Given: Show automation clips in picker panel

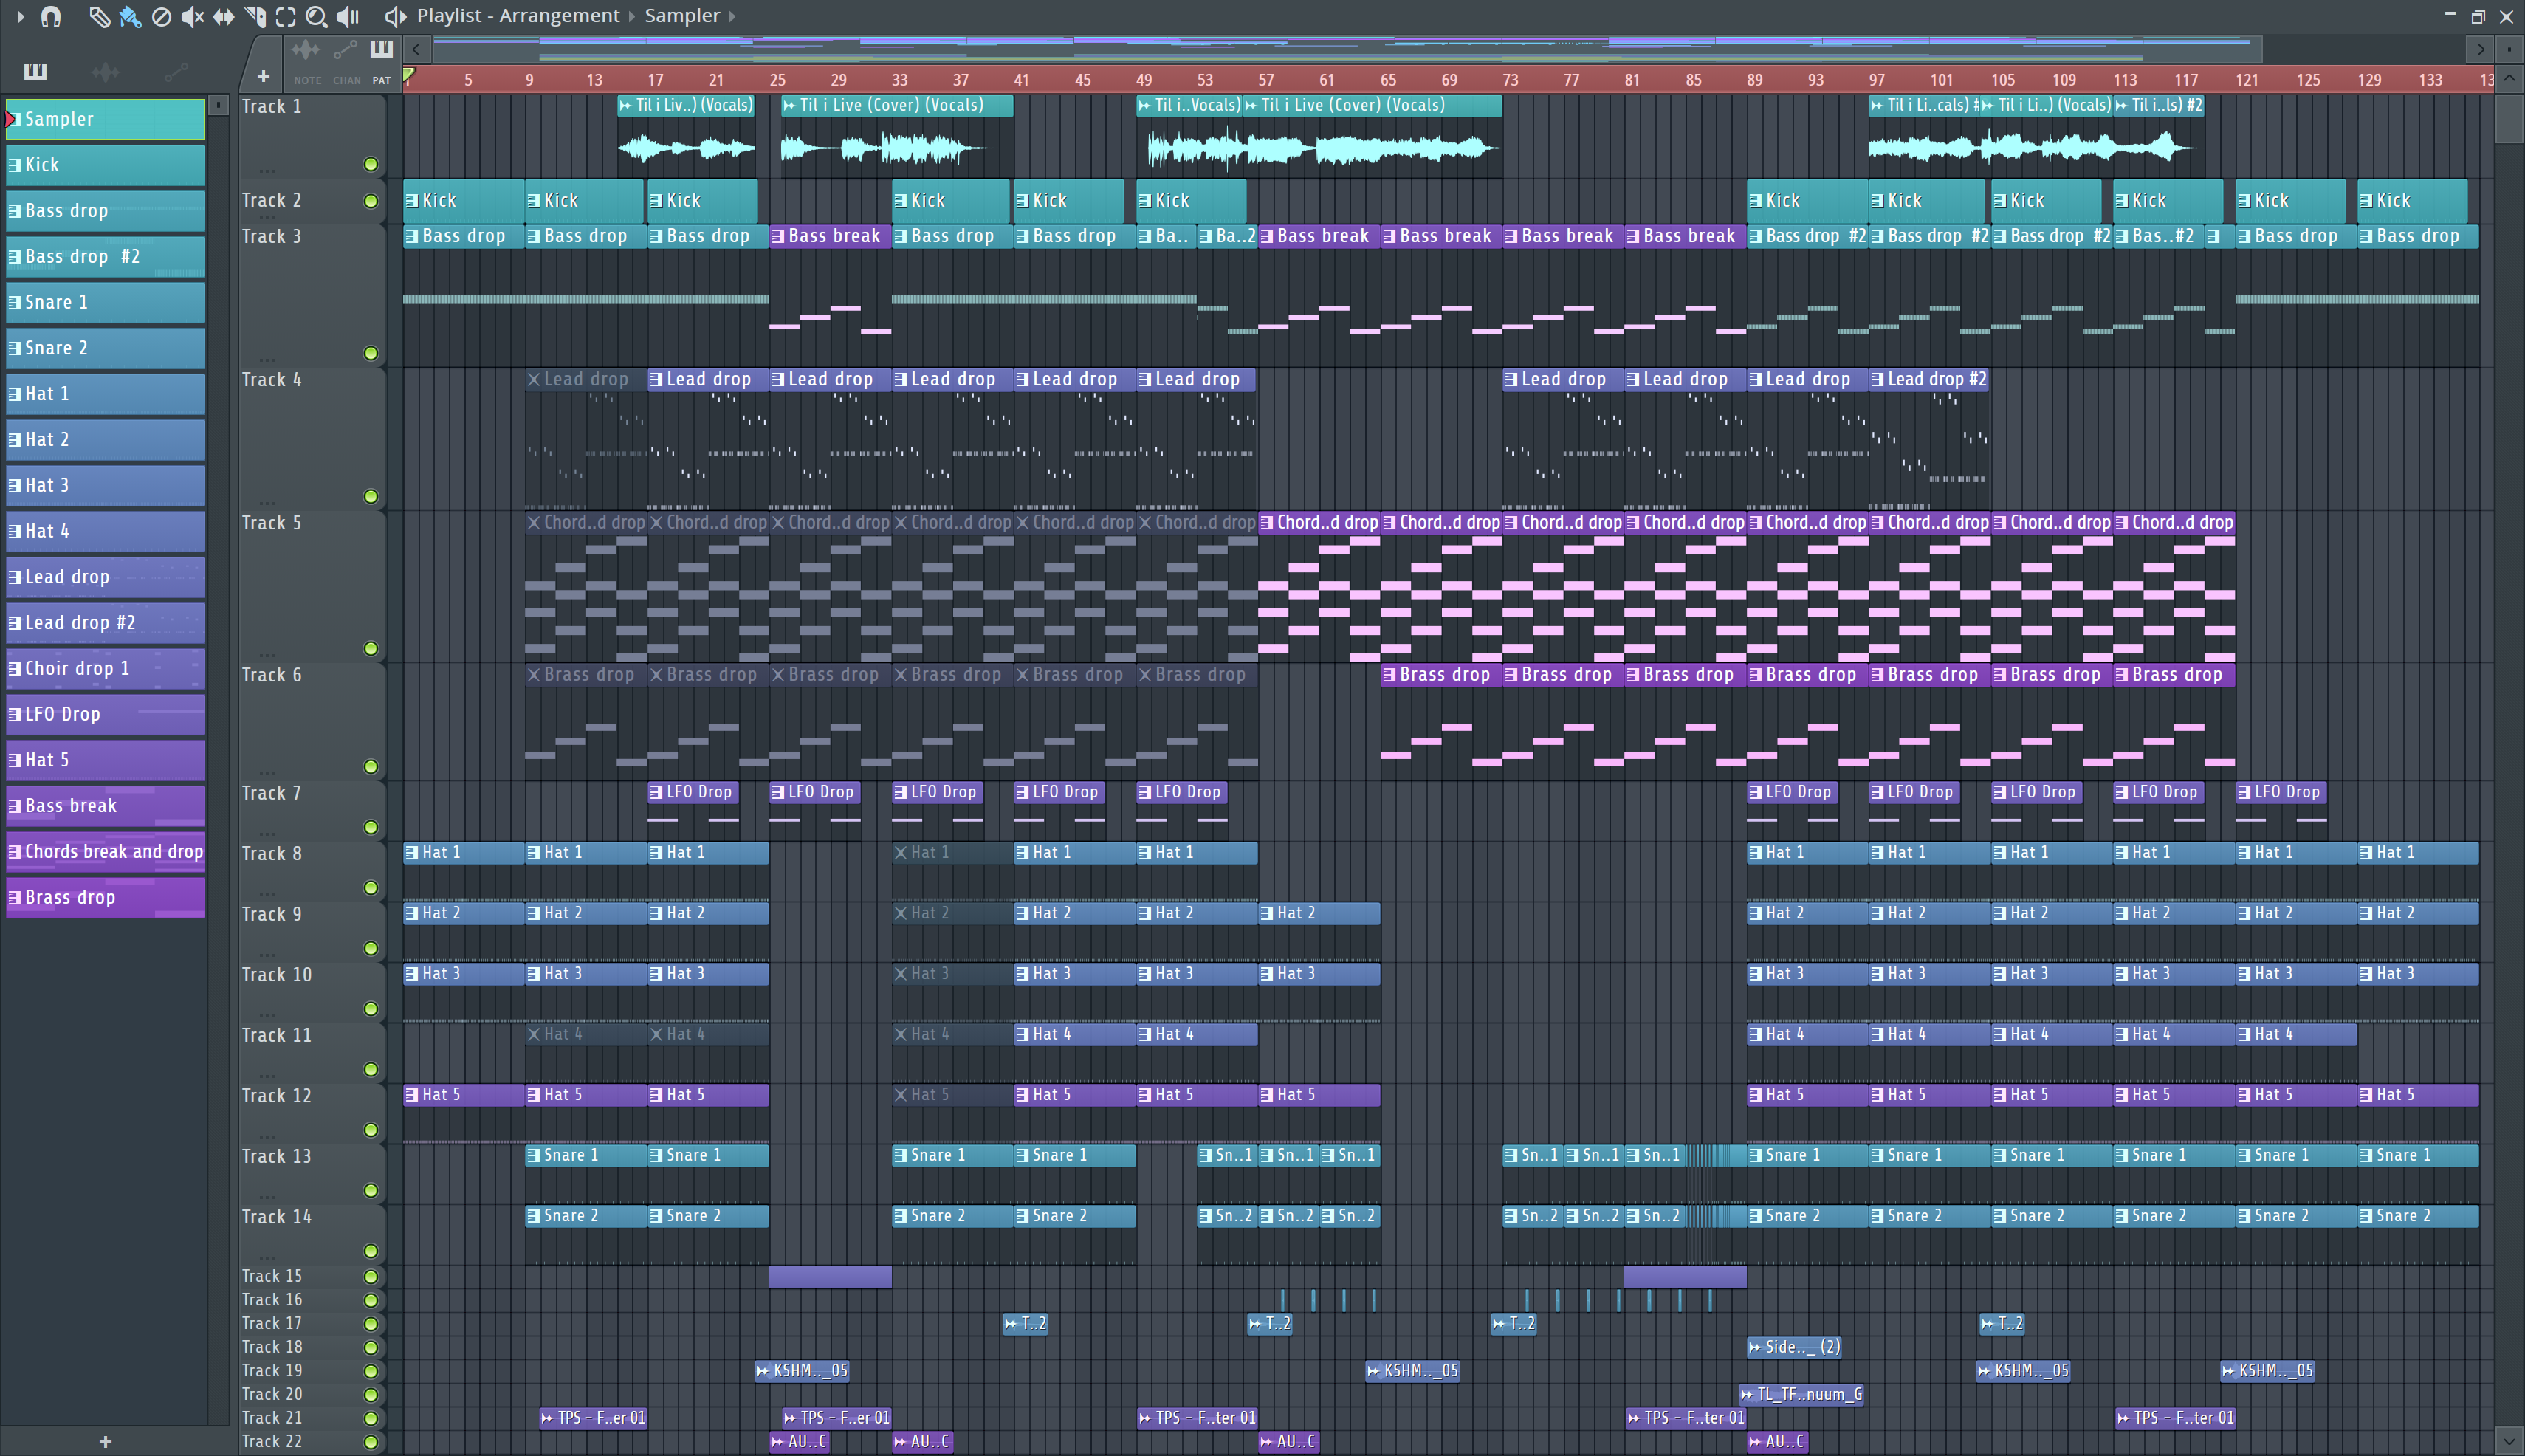Looking at the screenshot, I should click(x=176, y=71).
